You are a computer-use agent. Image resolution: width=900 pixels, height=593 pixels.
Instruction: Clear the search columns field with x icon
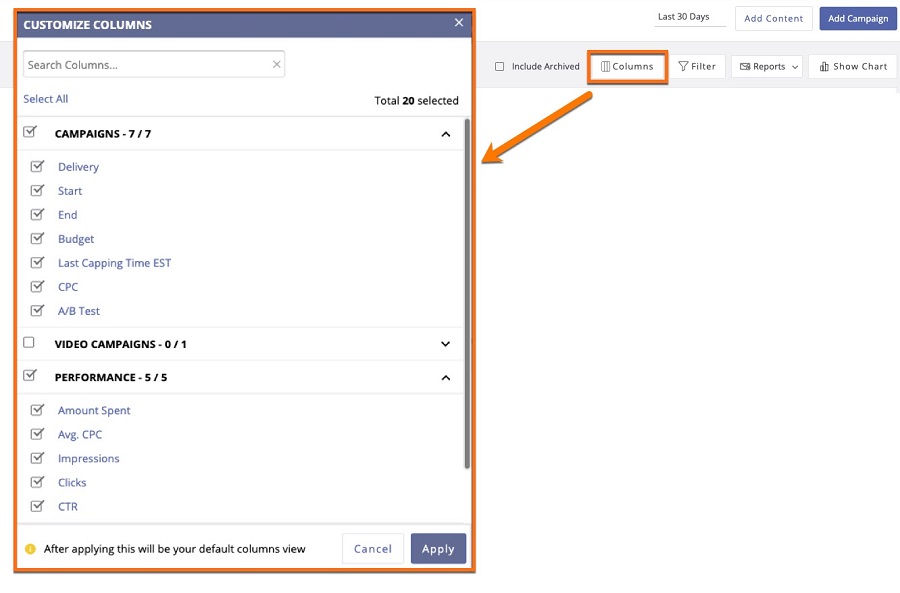276,65
